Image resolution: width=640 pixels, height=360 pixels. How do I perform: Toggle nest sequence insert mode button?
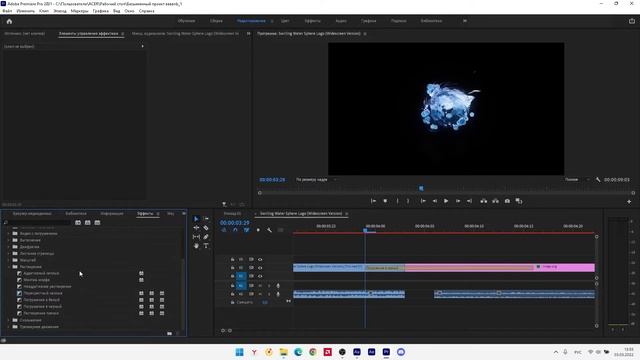coord(224,230)
